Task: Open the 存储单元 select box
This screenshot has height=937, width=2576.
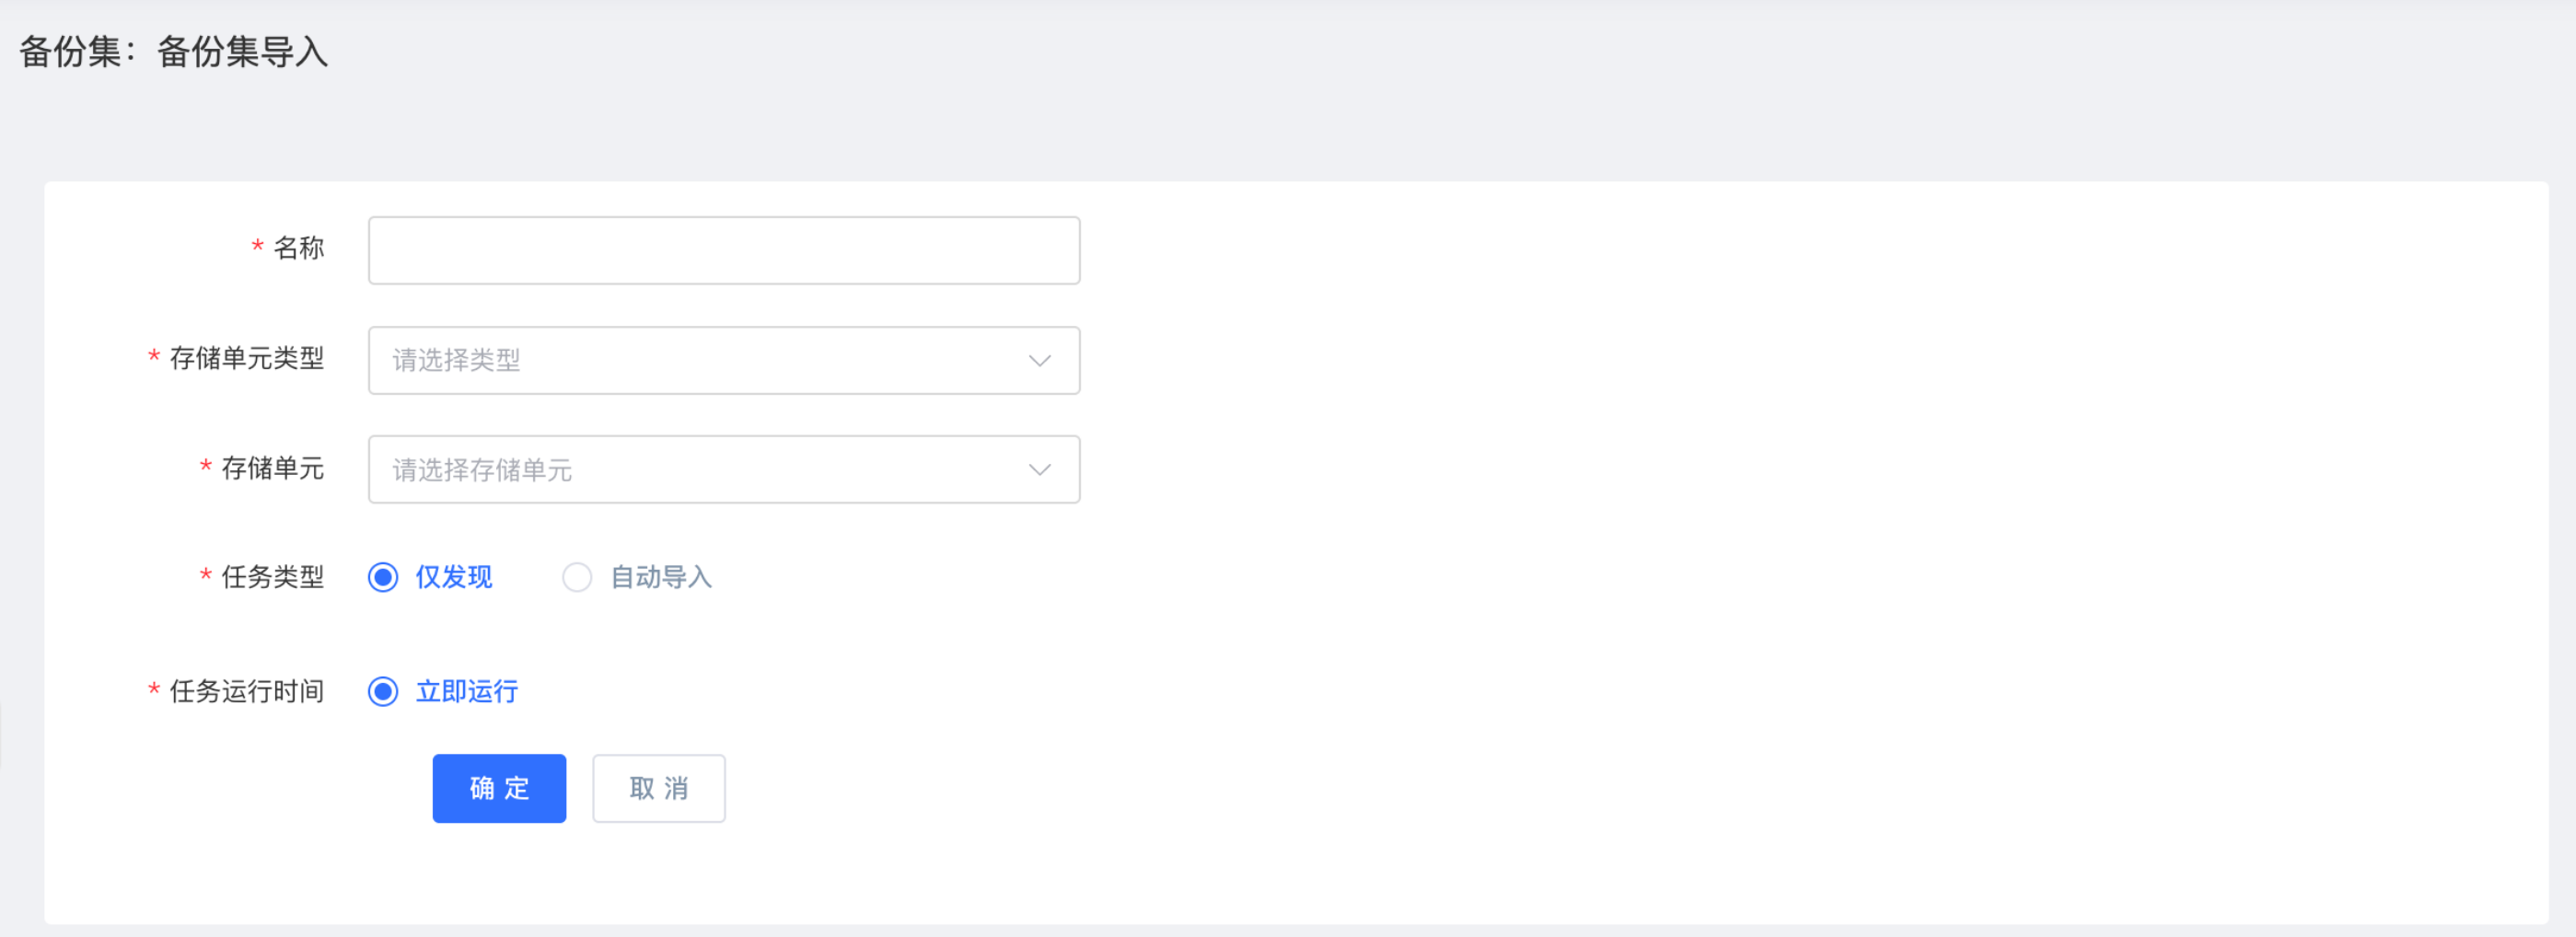Action: click(x=723, y=469)
